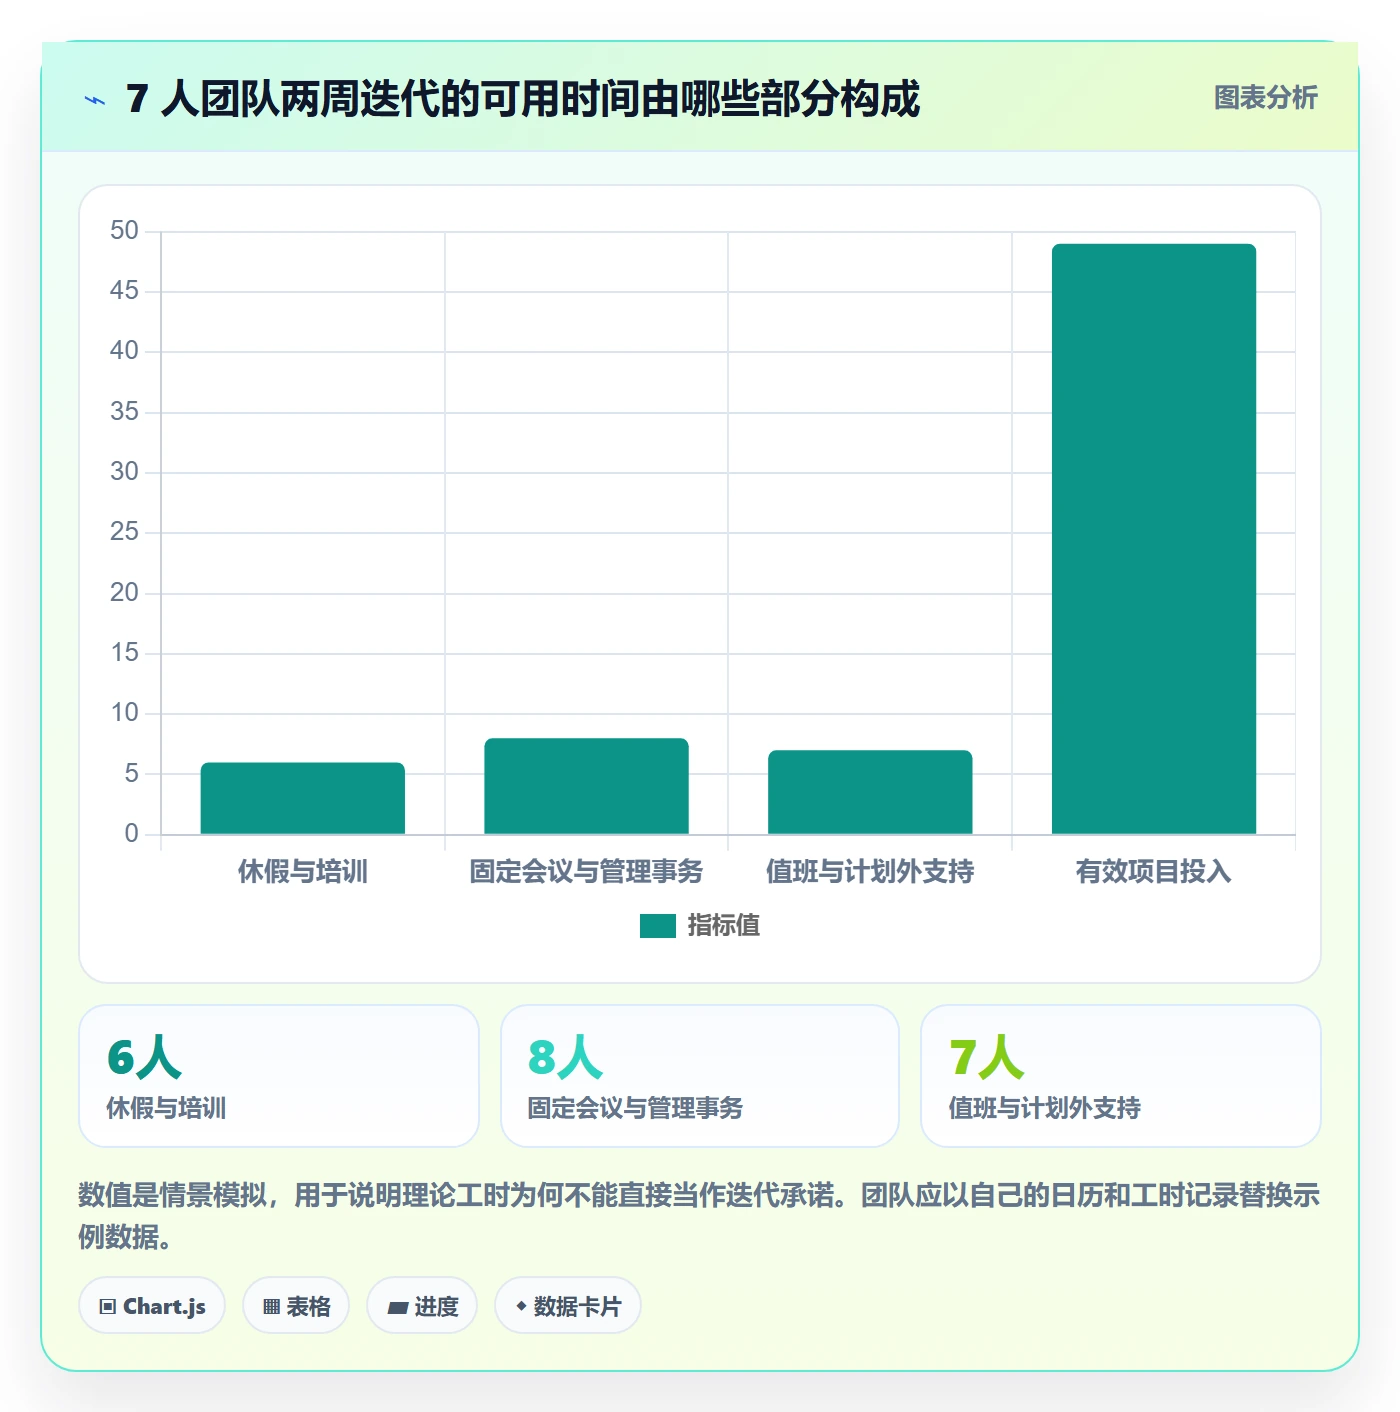The width and height of the screenshot is (1400, 1412).
Task: Click the chart title 7 人团队两周迭代的可用时间由哪些部分构成
Action: [523, 99]
